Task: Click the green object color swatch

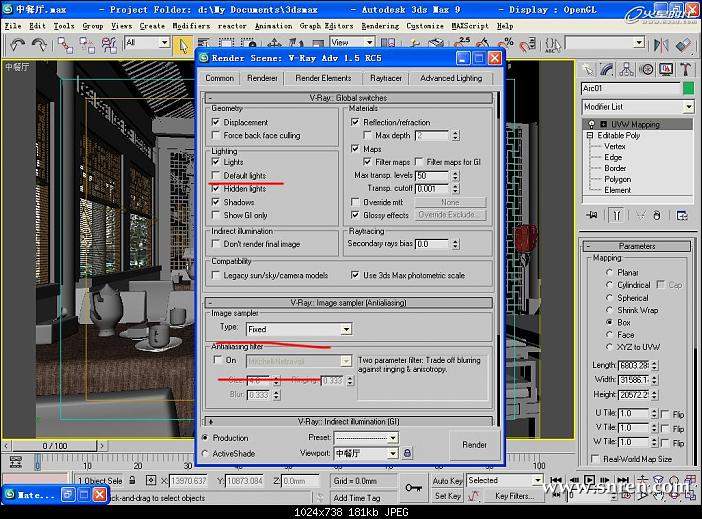Action: pyautogui.click(x=688, y=88)
